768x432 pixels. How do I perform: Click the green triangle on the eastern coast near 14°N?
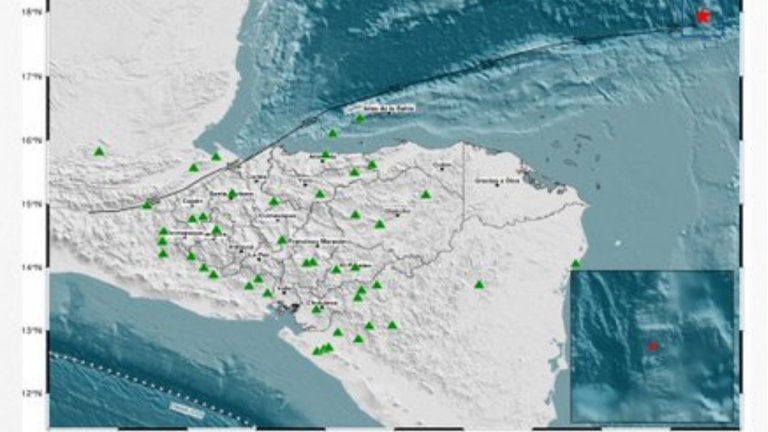(576, 264)
